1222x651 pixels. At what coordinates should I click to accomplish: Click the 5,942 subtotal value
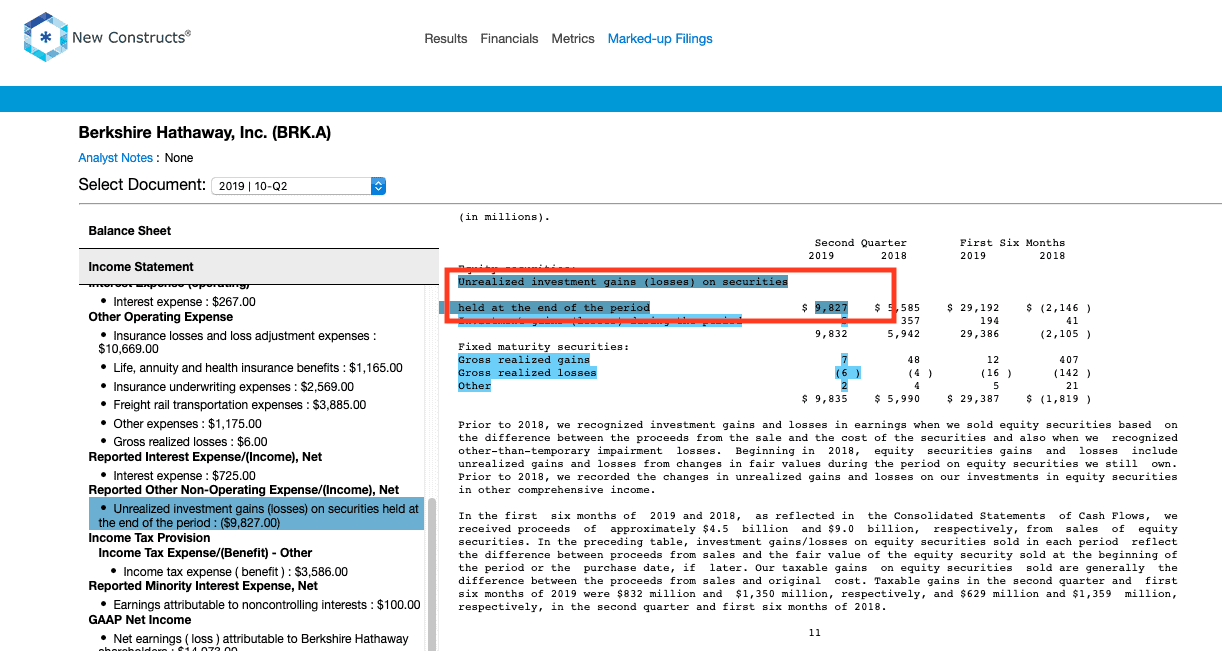click(x=904, y=334)
